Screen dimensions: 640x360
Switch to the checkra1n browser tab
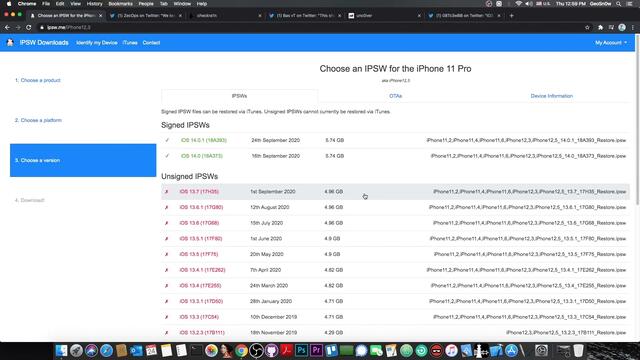click(x=224, y=16)
